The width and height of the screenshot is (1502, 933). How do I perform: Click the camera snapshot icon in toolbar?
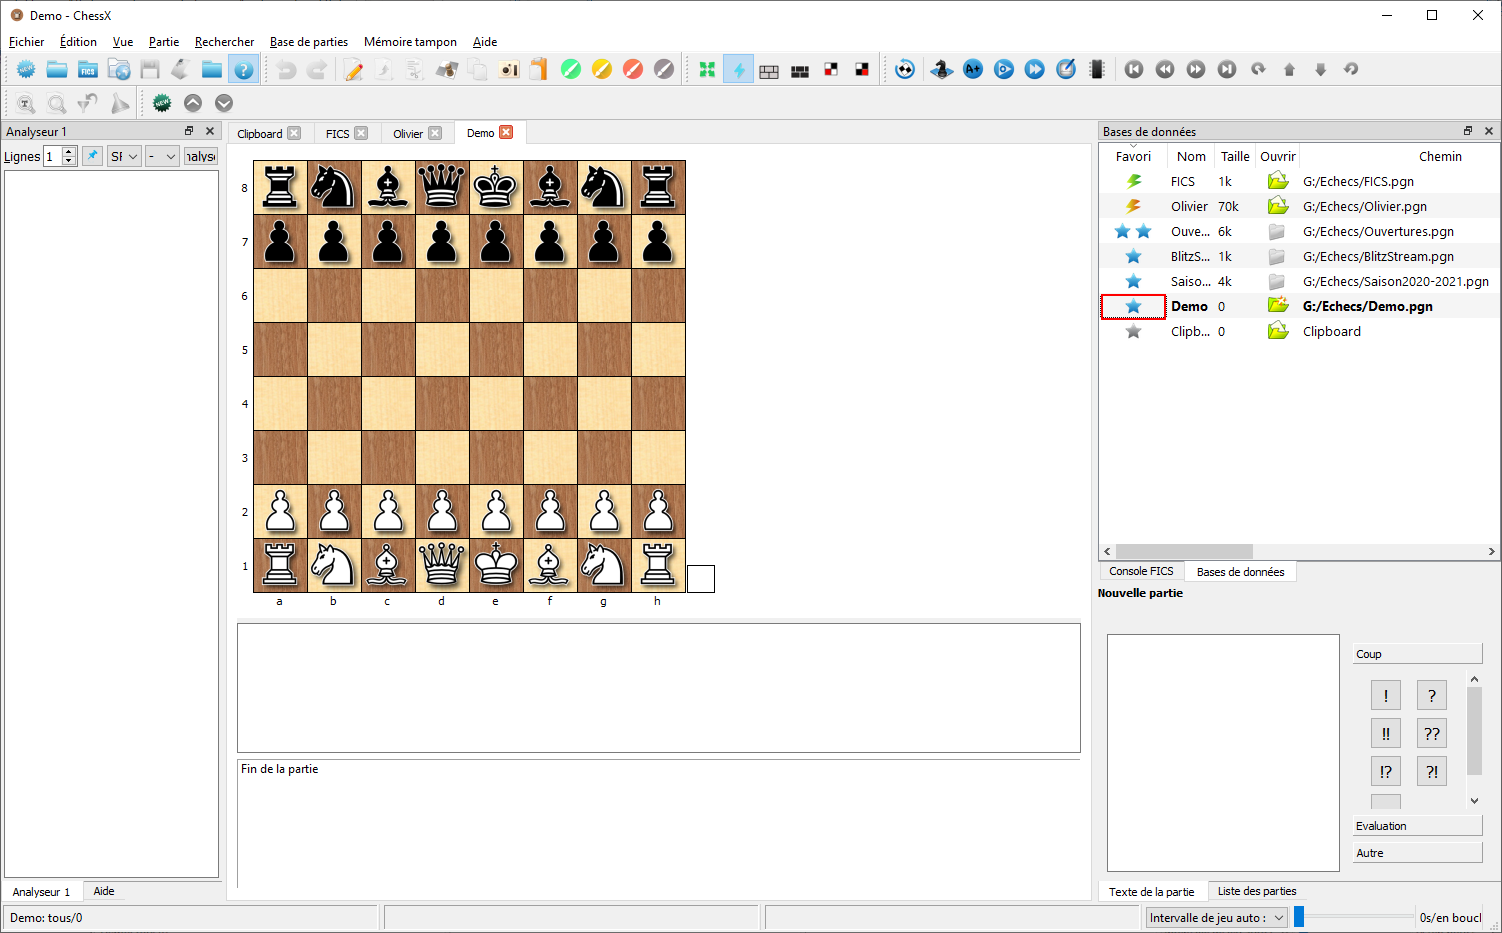coord(509,70)
